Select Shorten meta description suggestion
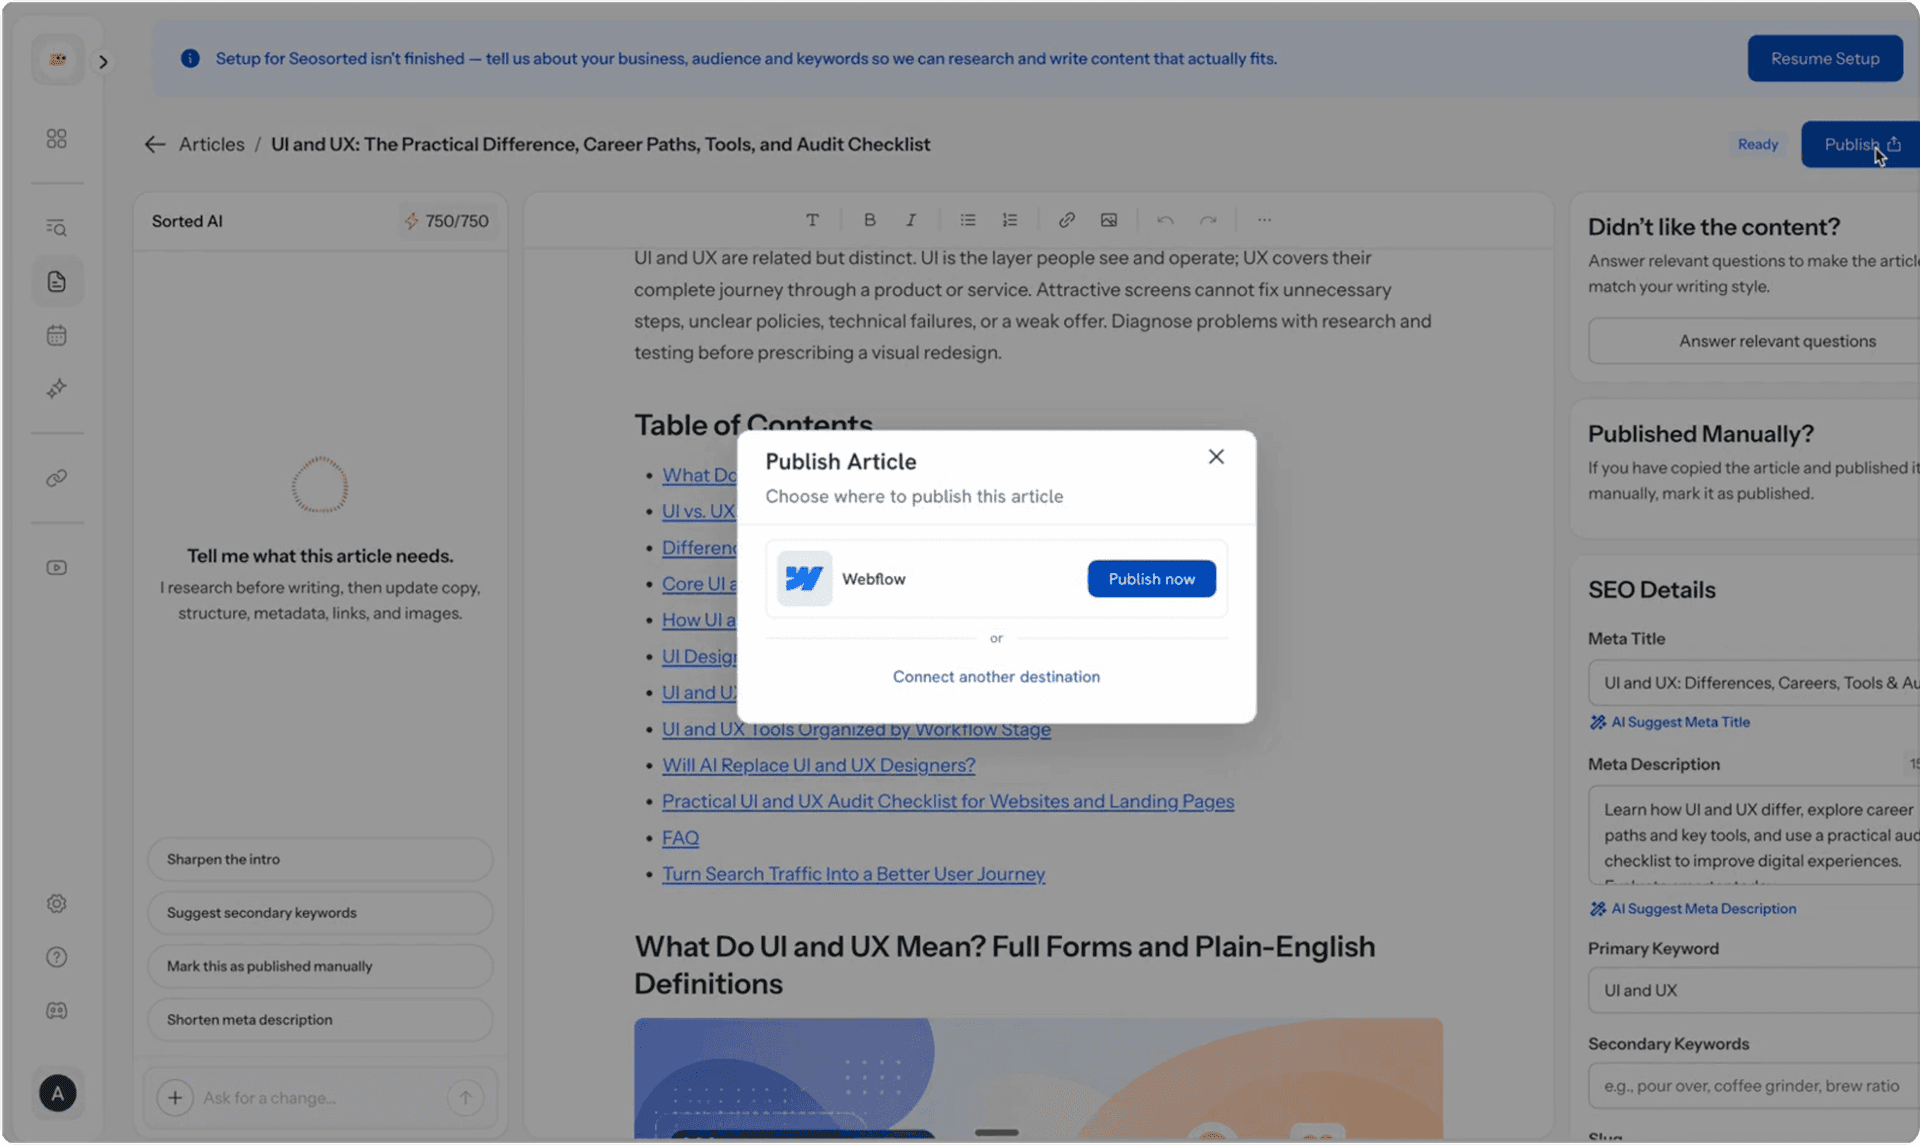 tap(320, 1020)
